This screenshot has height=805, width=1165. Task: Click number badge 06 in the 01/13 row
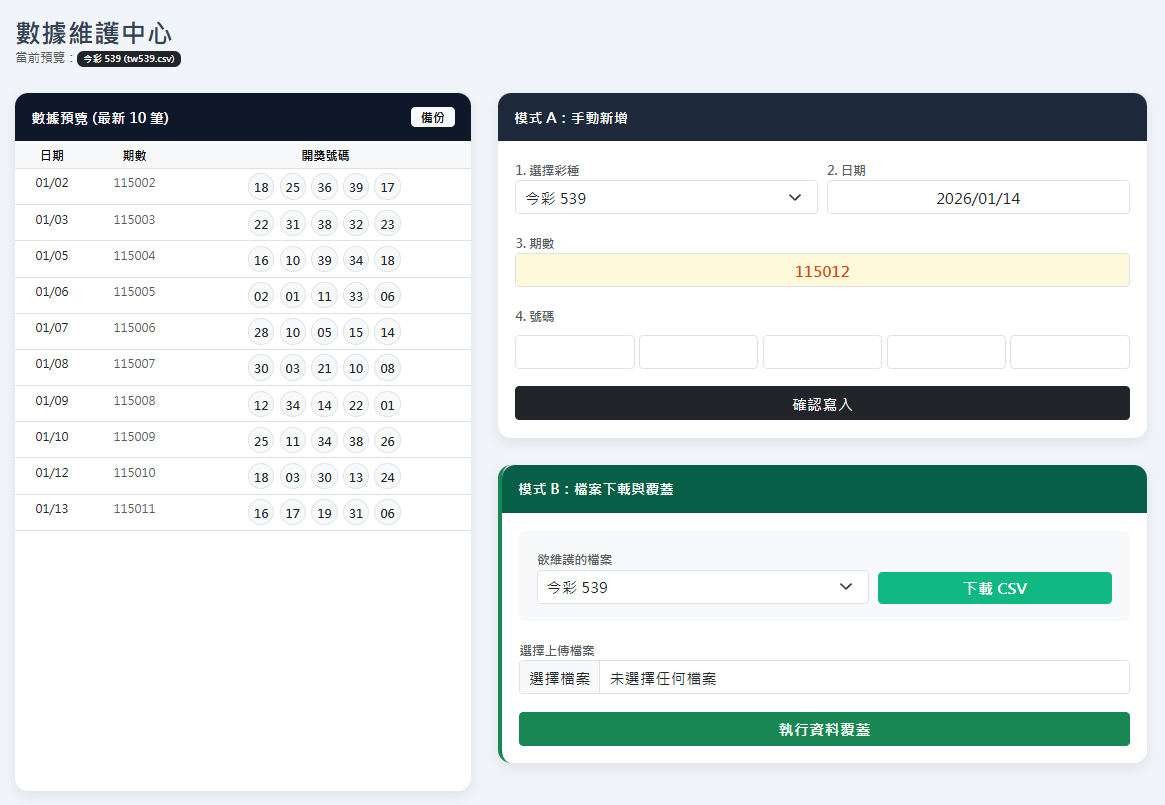click(387, 512)
